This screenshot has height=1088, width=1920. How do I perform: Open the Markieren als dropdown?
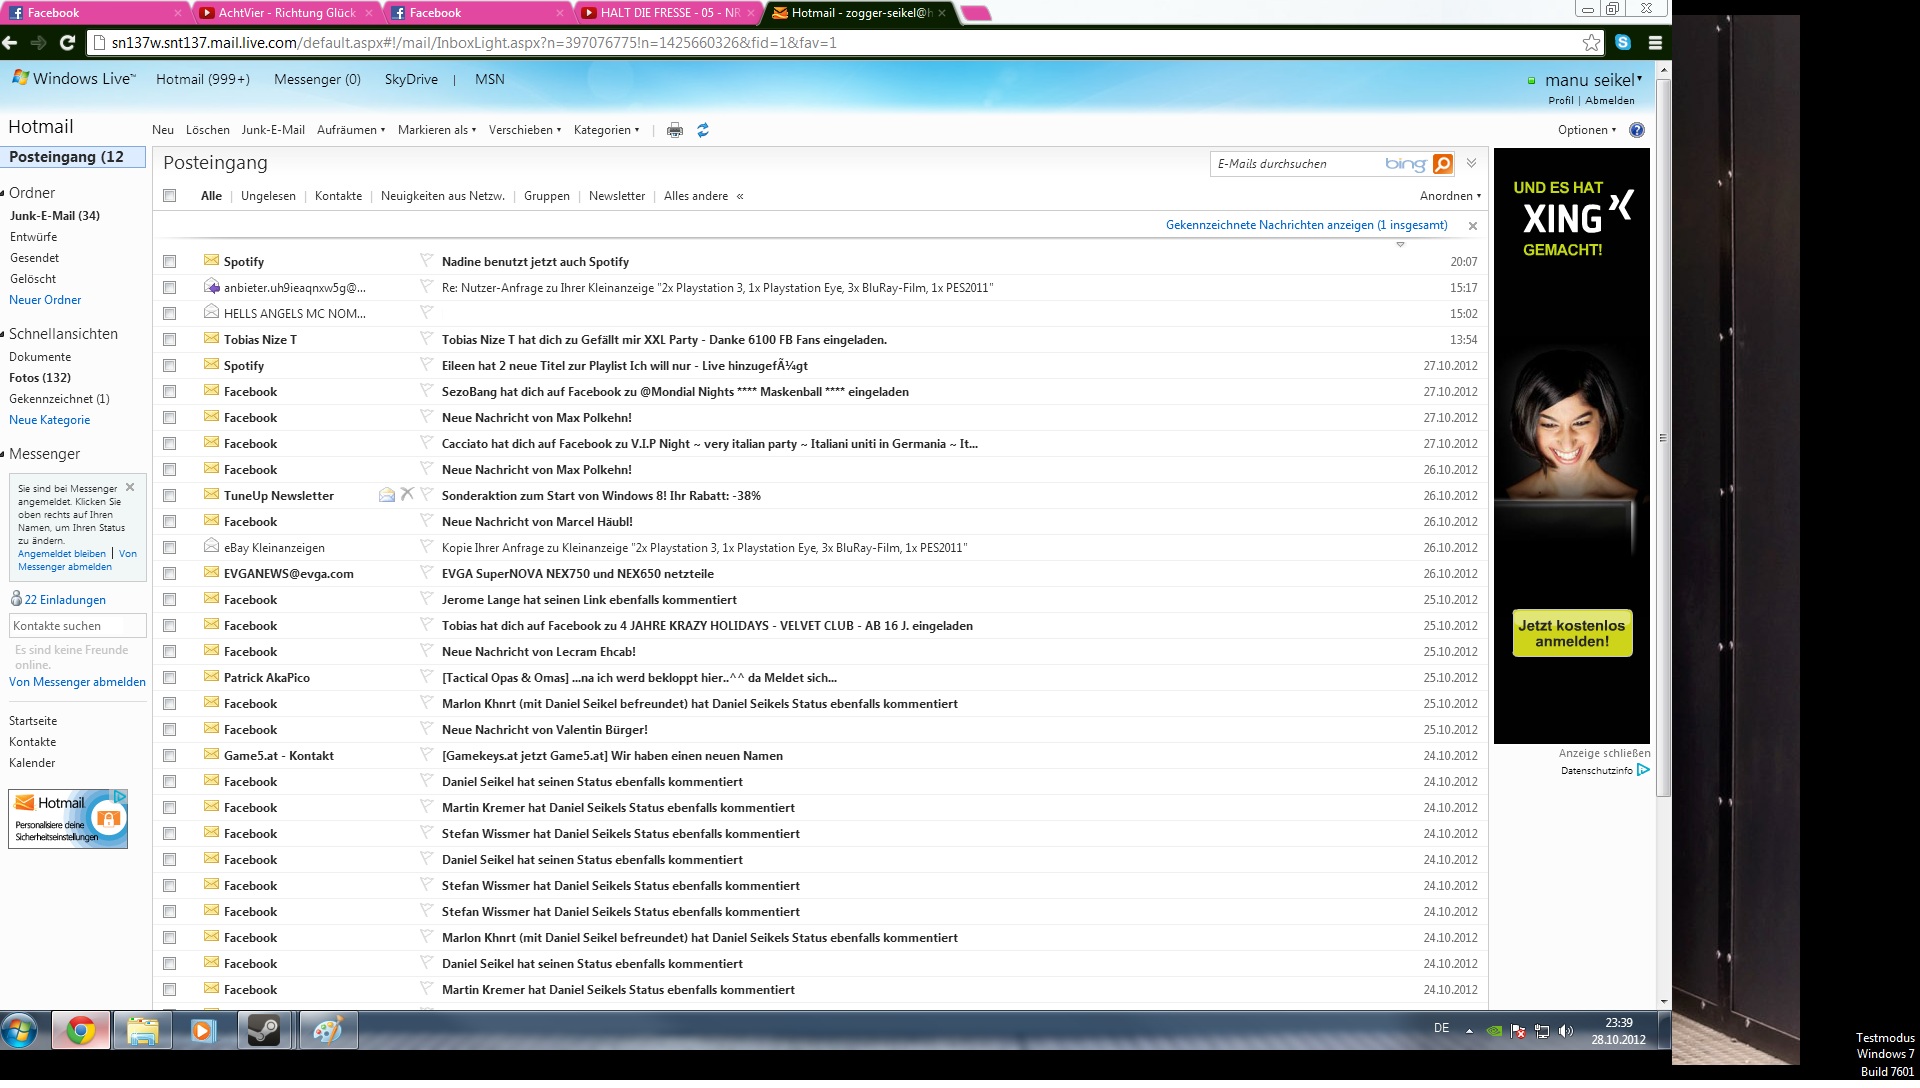coord(437,130)
